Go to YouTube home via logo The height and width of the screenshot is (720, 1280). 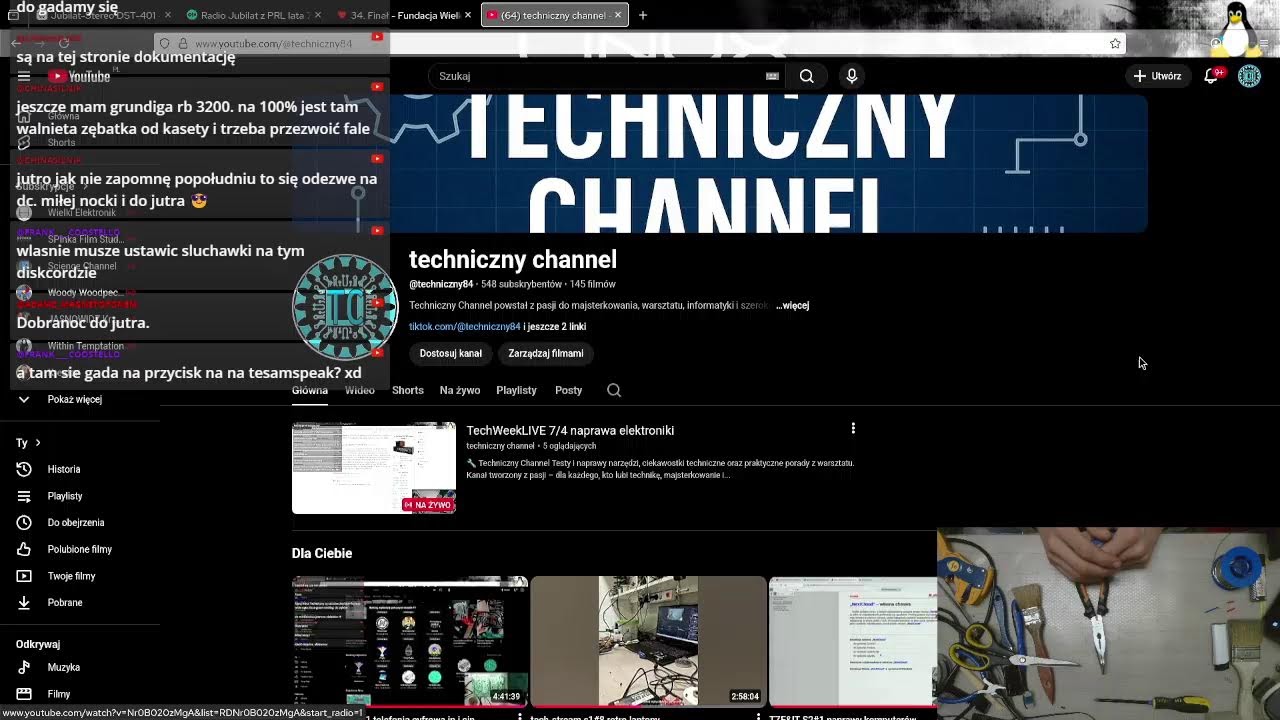tap(79, 76)
